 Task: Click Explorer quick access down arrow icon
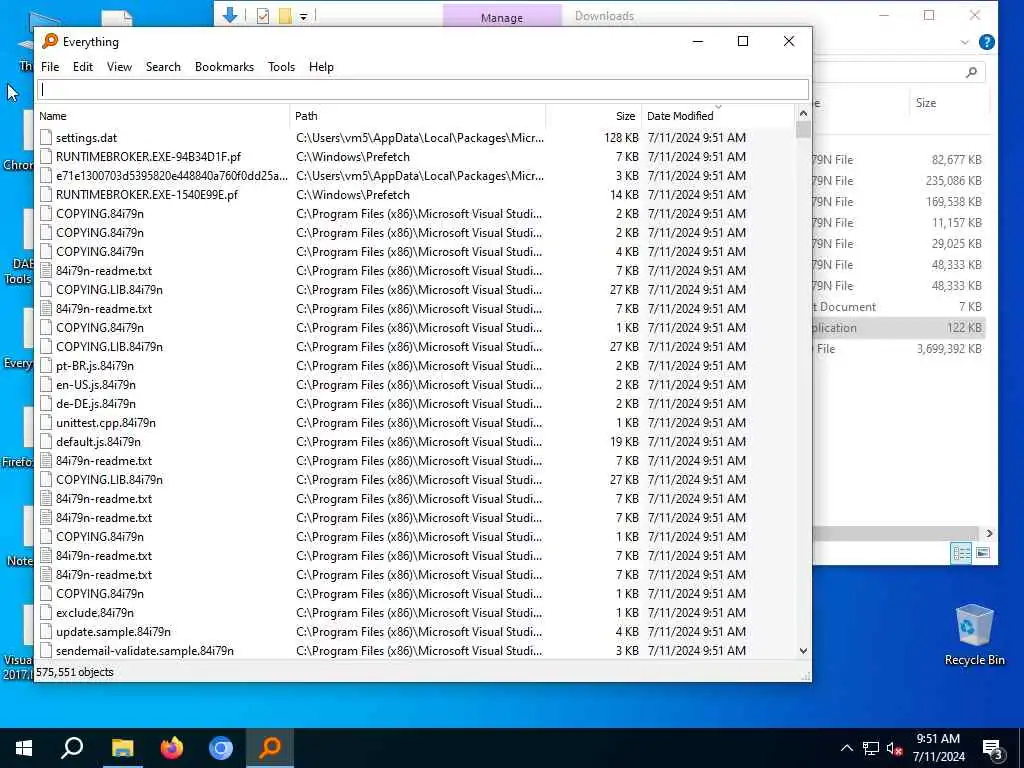click(x=229, y=15)
